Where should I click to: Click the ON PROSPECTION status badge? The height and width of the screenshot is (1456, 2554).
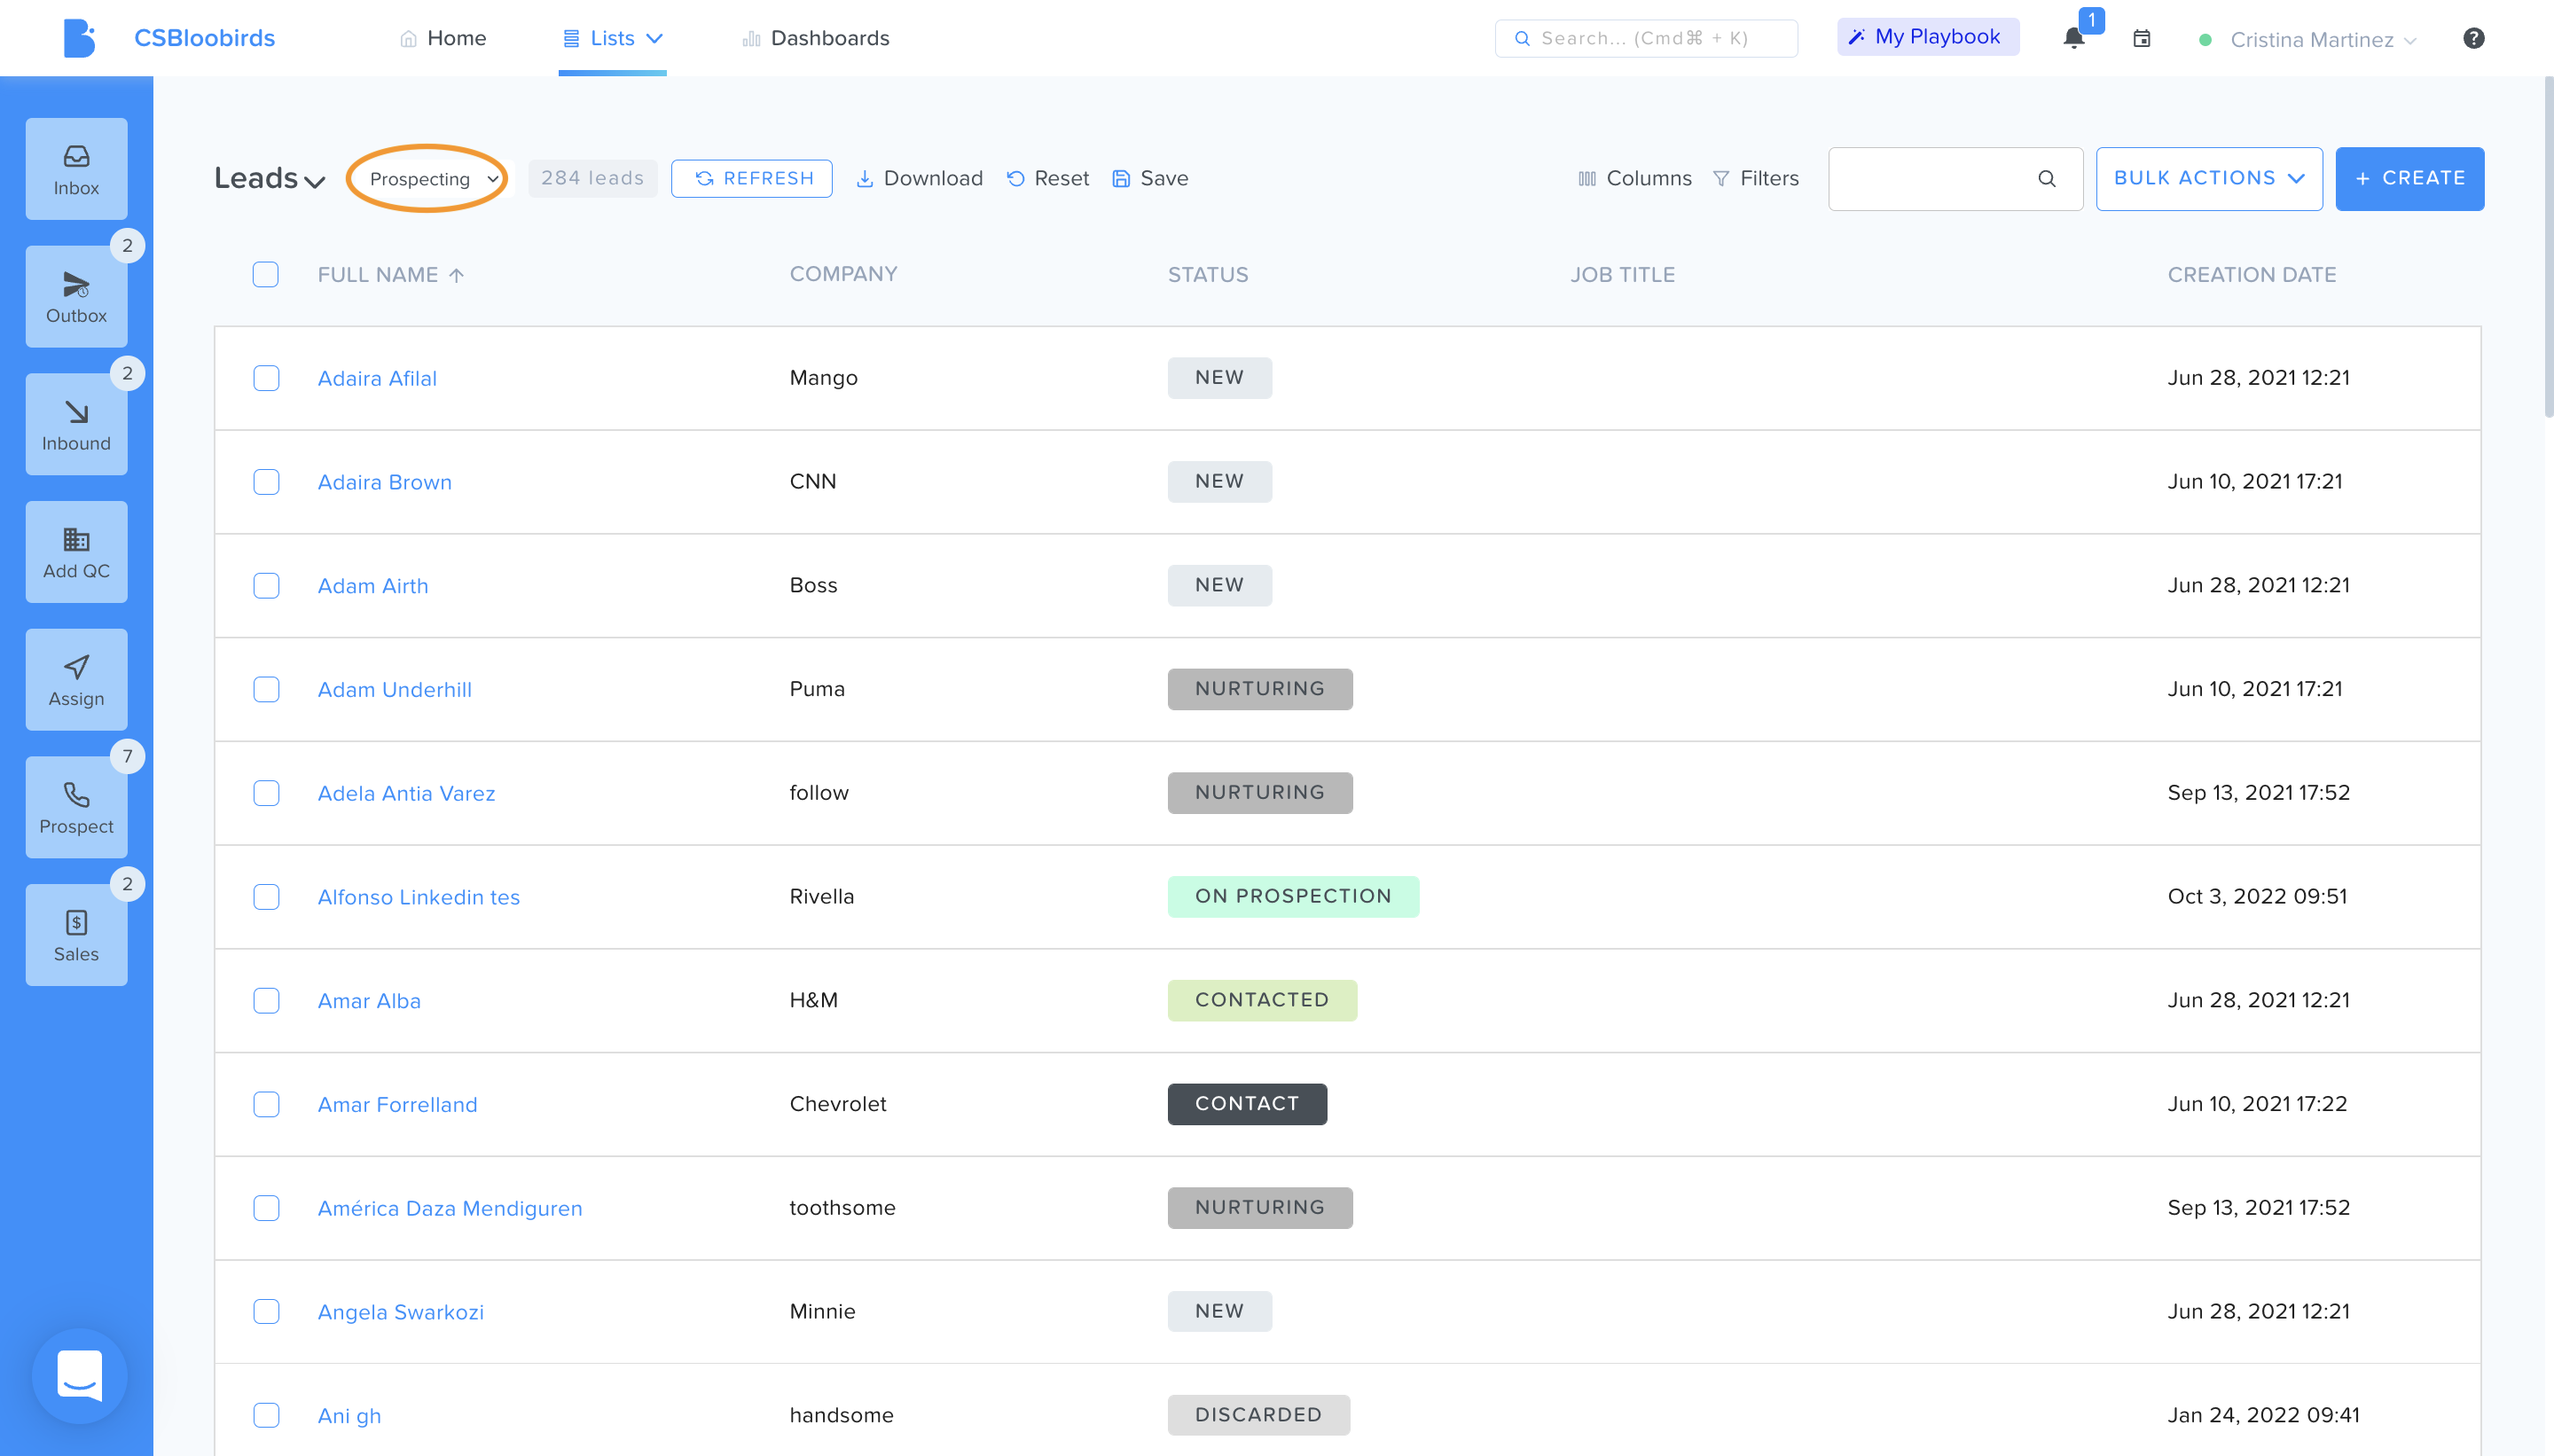1293,897
